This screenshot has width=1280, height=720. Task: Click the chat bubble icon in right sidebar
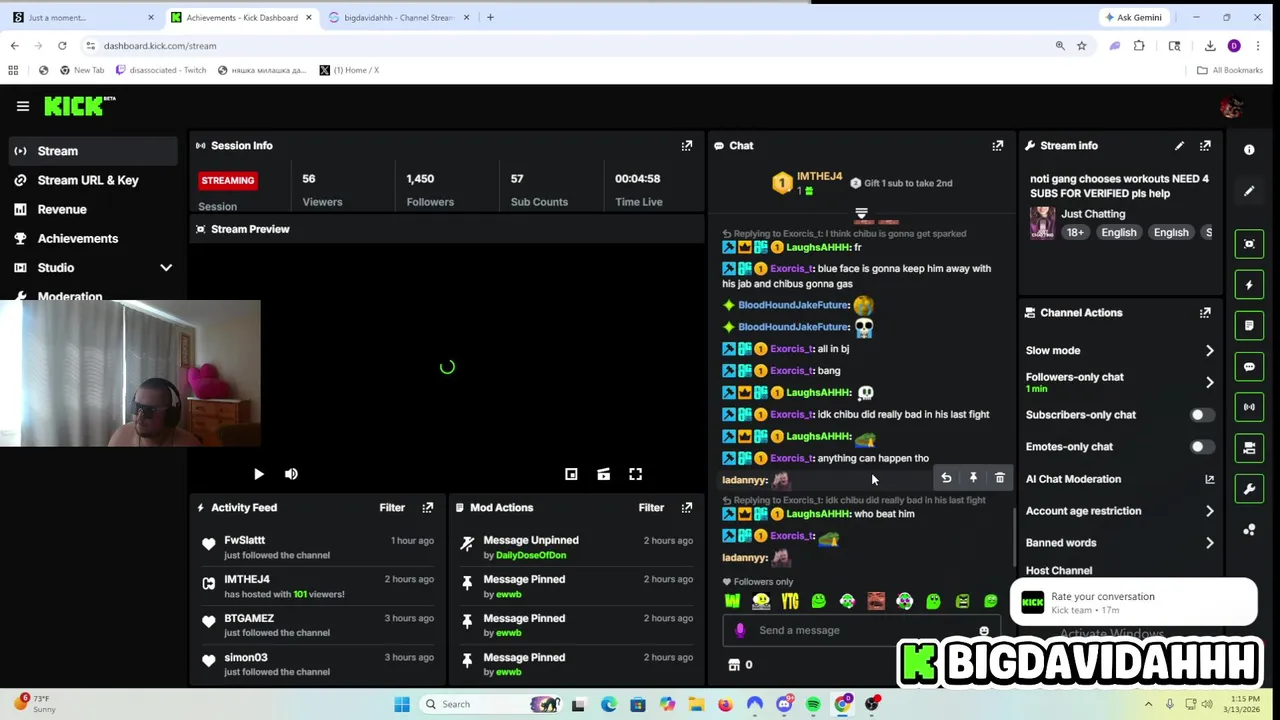tap(1249, 367)
